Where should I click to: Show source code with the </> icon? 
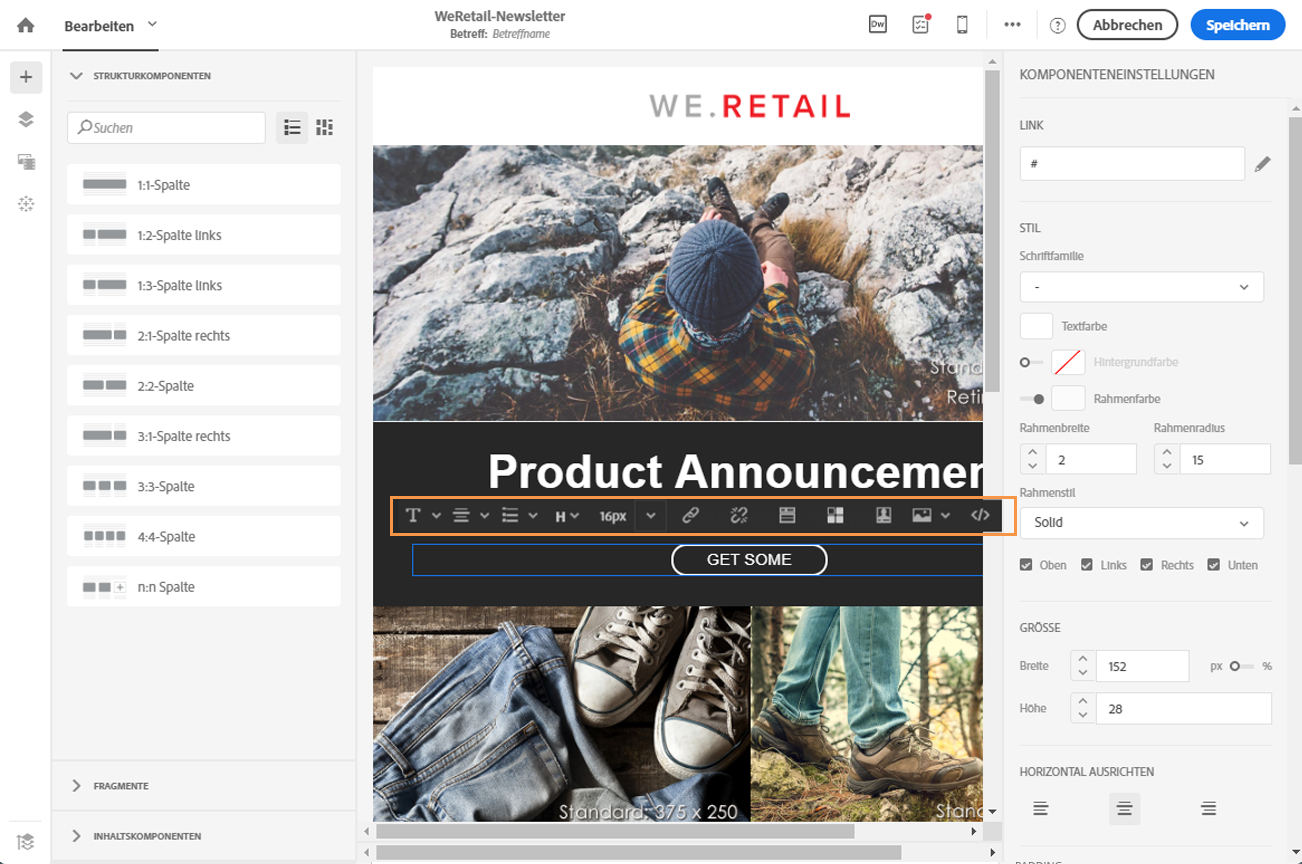(980, 515)
